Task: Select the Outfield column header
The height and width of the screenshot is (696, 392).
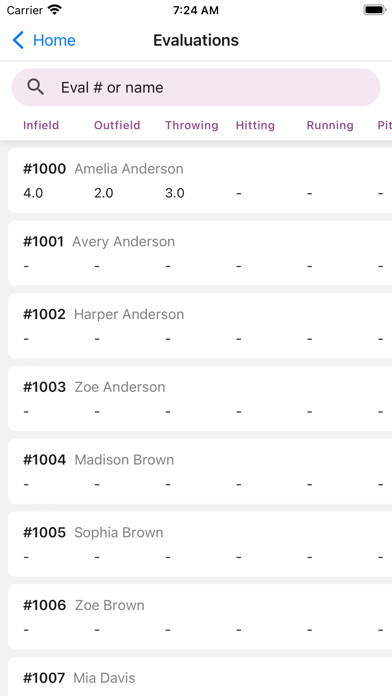Action: pos(117,125)
